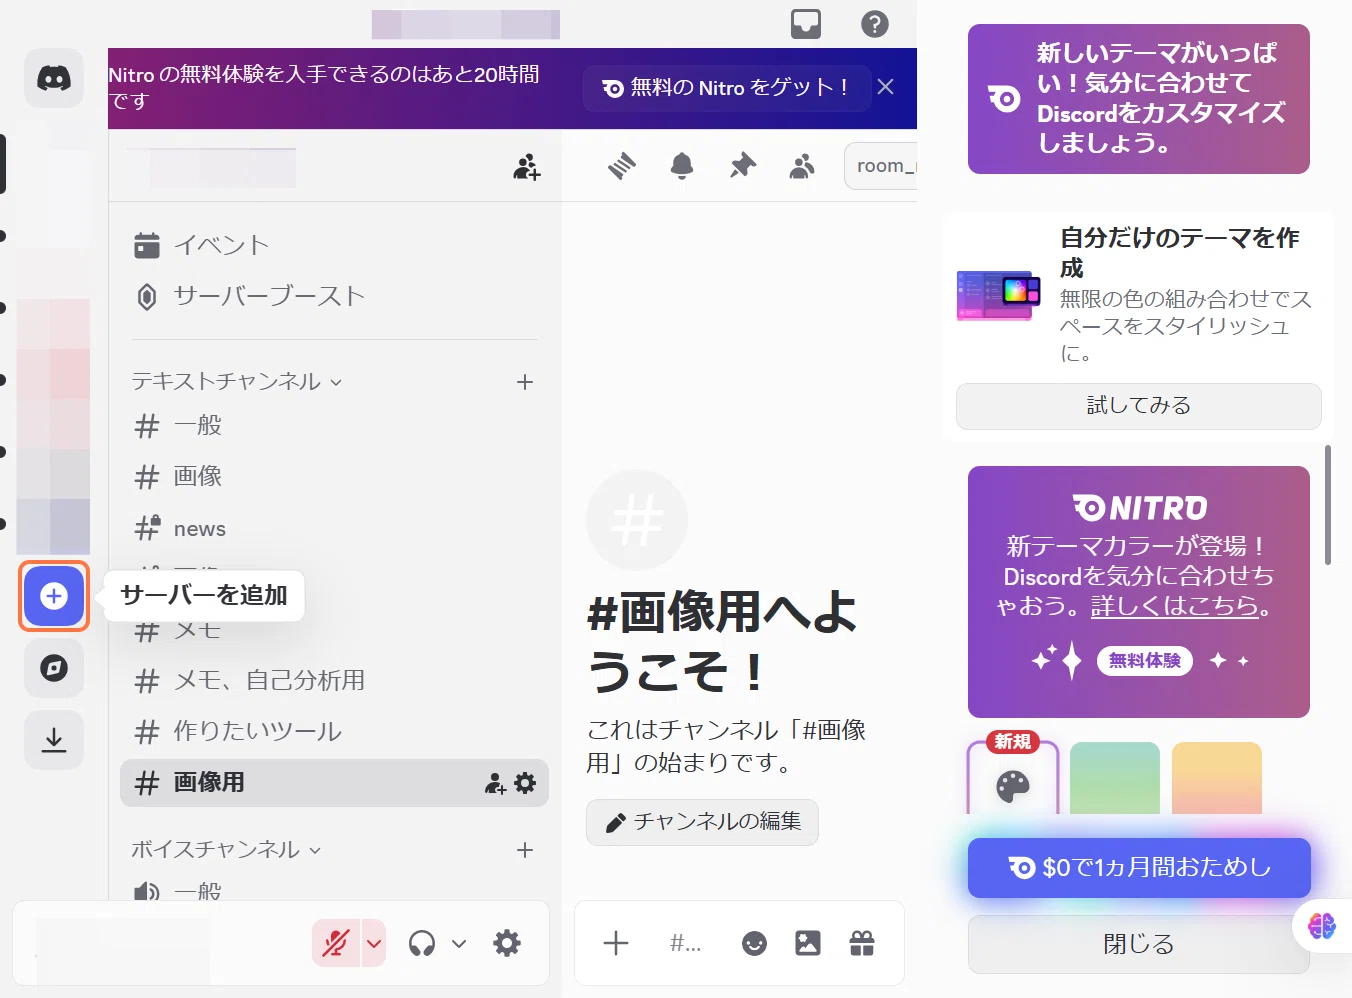Image resolution: width=1352 pixels, height=998 pixels.
Task: Open microphone input options dropdown arrow
Action: click(x=374, y=943)
